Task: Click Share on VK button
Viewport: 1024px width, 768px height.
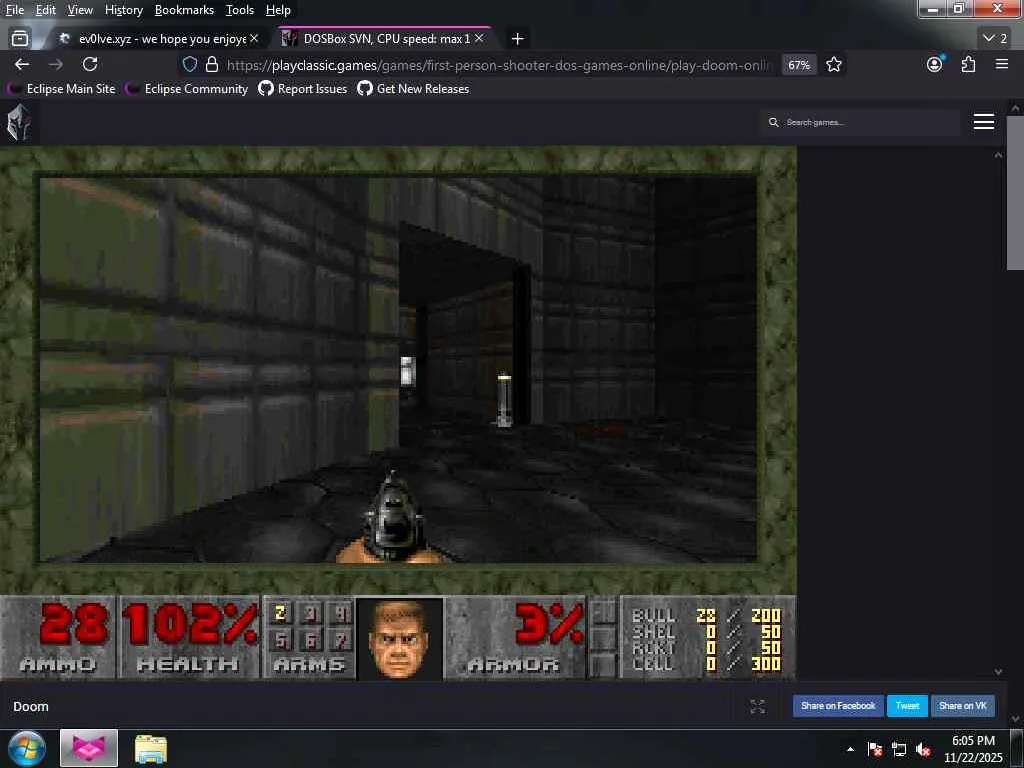Action: coord(963,706)
